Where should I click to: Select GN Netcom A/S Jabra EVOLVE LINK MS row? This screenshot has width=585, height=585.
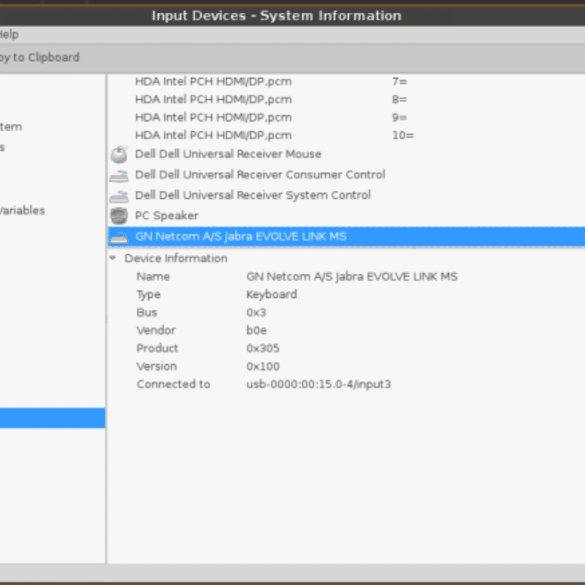tap(347, 237)
